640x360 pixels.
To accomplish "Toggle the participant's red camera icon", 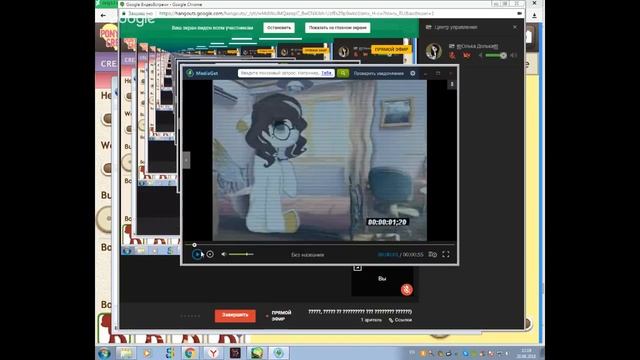I will coord(467,55).
